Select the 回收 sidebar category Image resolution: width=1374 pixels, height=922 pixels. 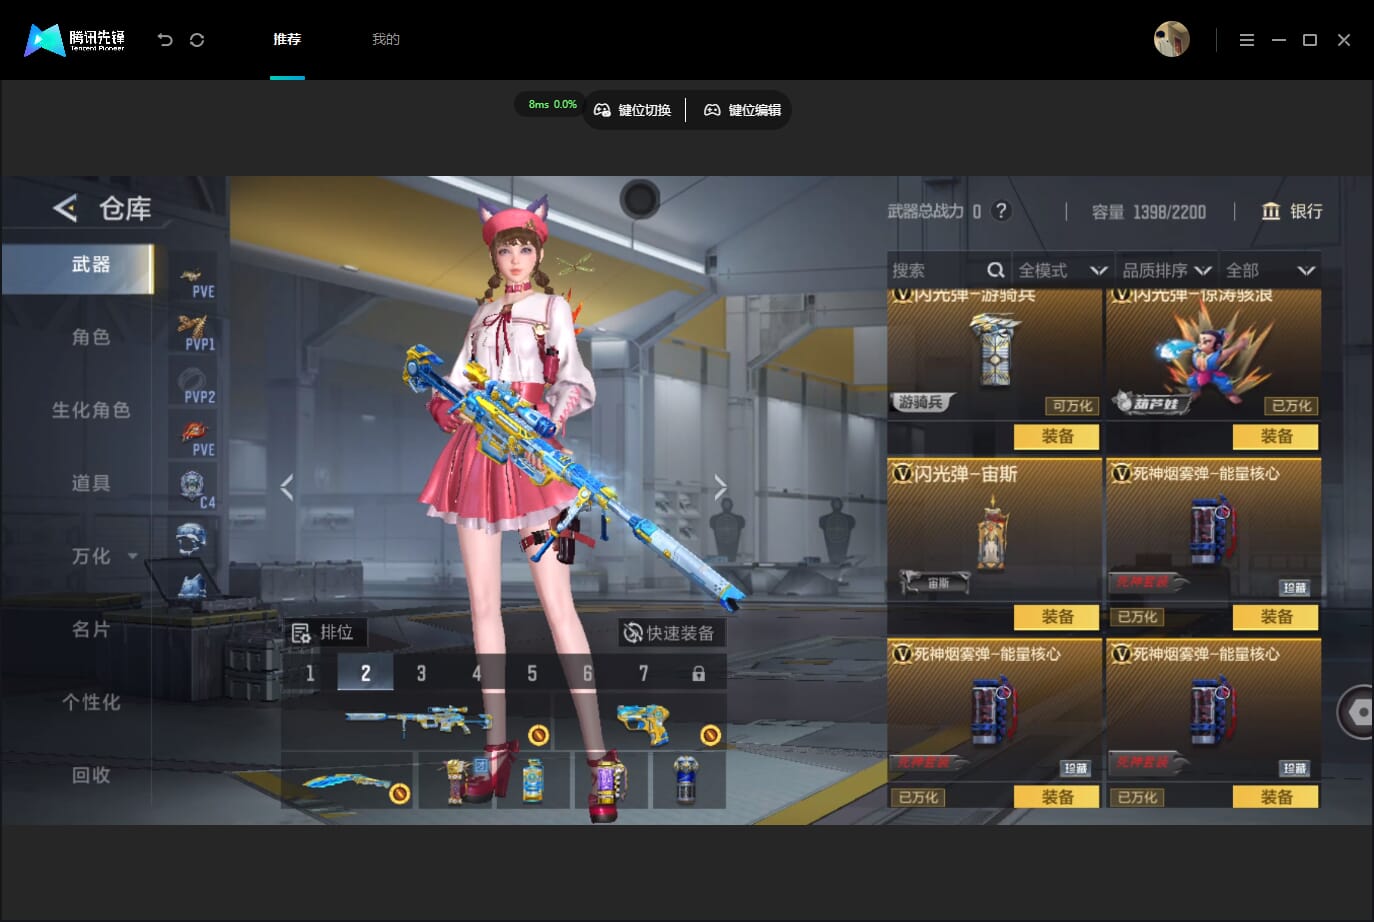(x=91, y=775)
